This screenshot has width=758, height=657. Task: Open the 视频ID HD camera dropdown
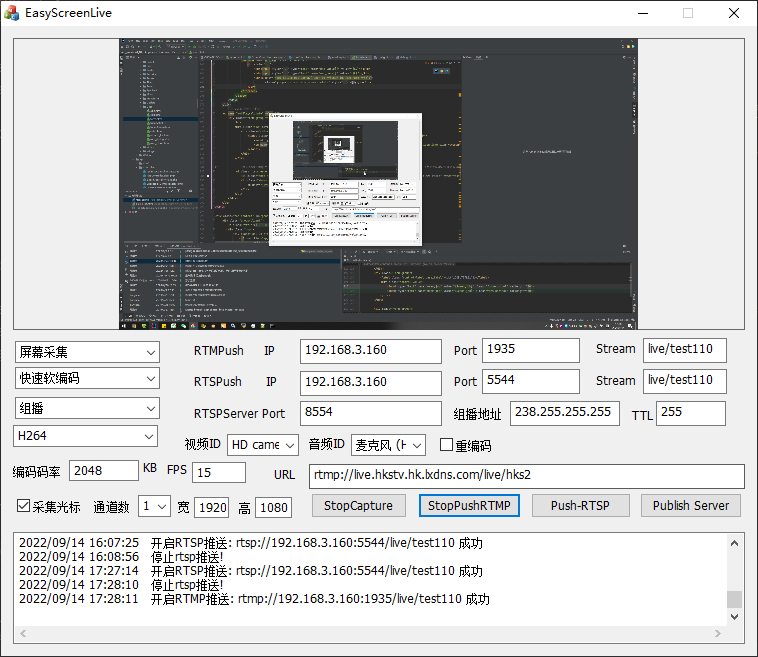pos(263,445)
